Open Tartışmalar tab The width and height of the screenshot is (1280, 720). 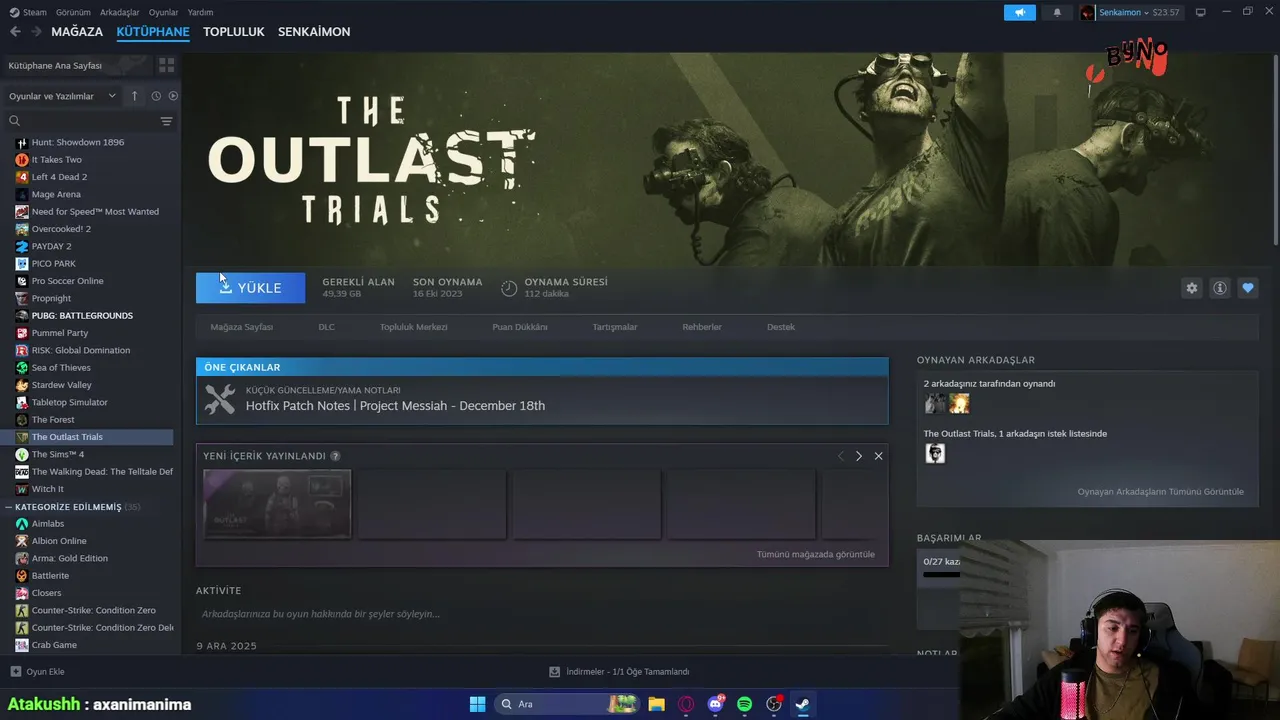tap(615, 327)
